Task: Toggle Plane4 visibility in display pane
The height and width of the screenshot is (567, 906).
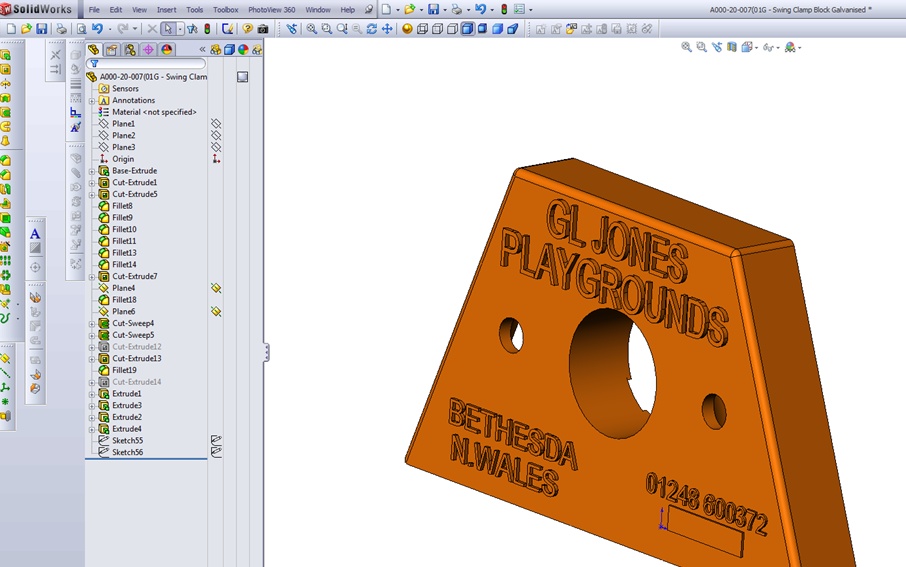Action: coord(216,288)
